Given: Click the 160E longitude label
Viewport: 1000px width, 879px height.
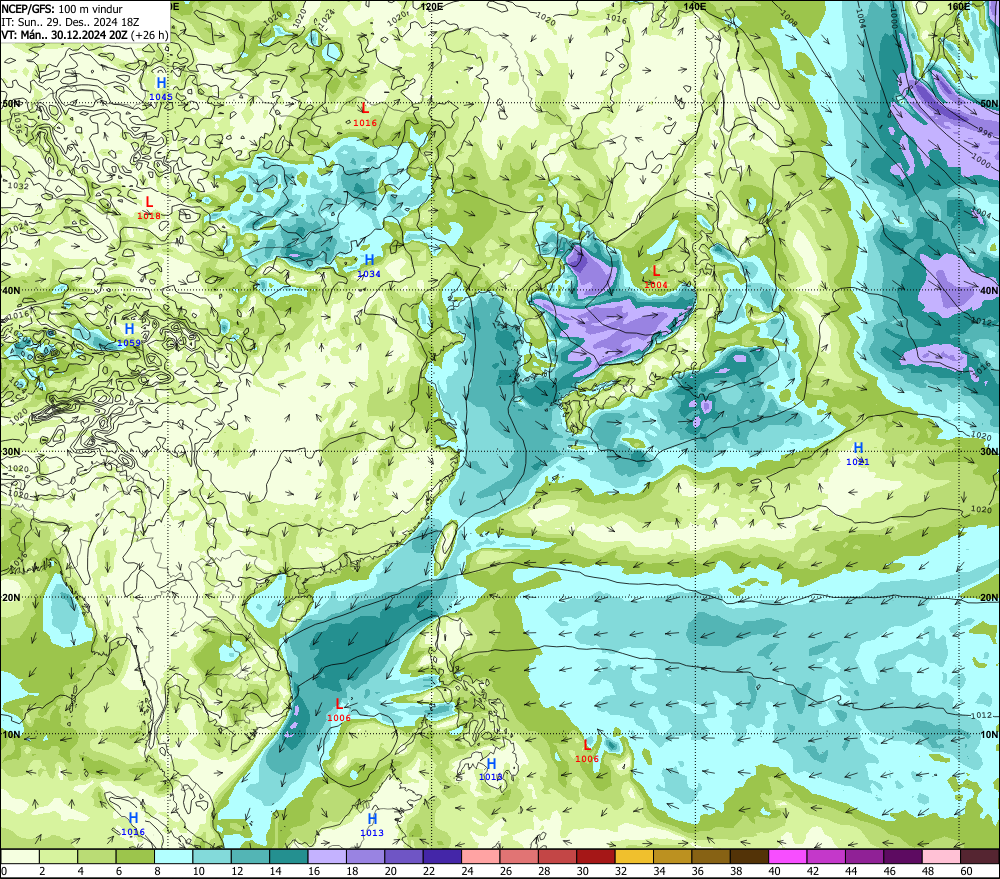Looking at the screenshot, I should 959,6.
